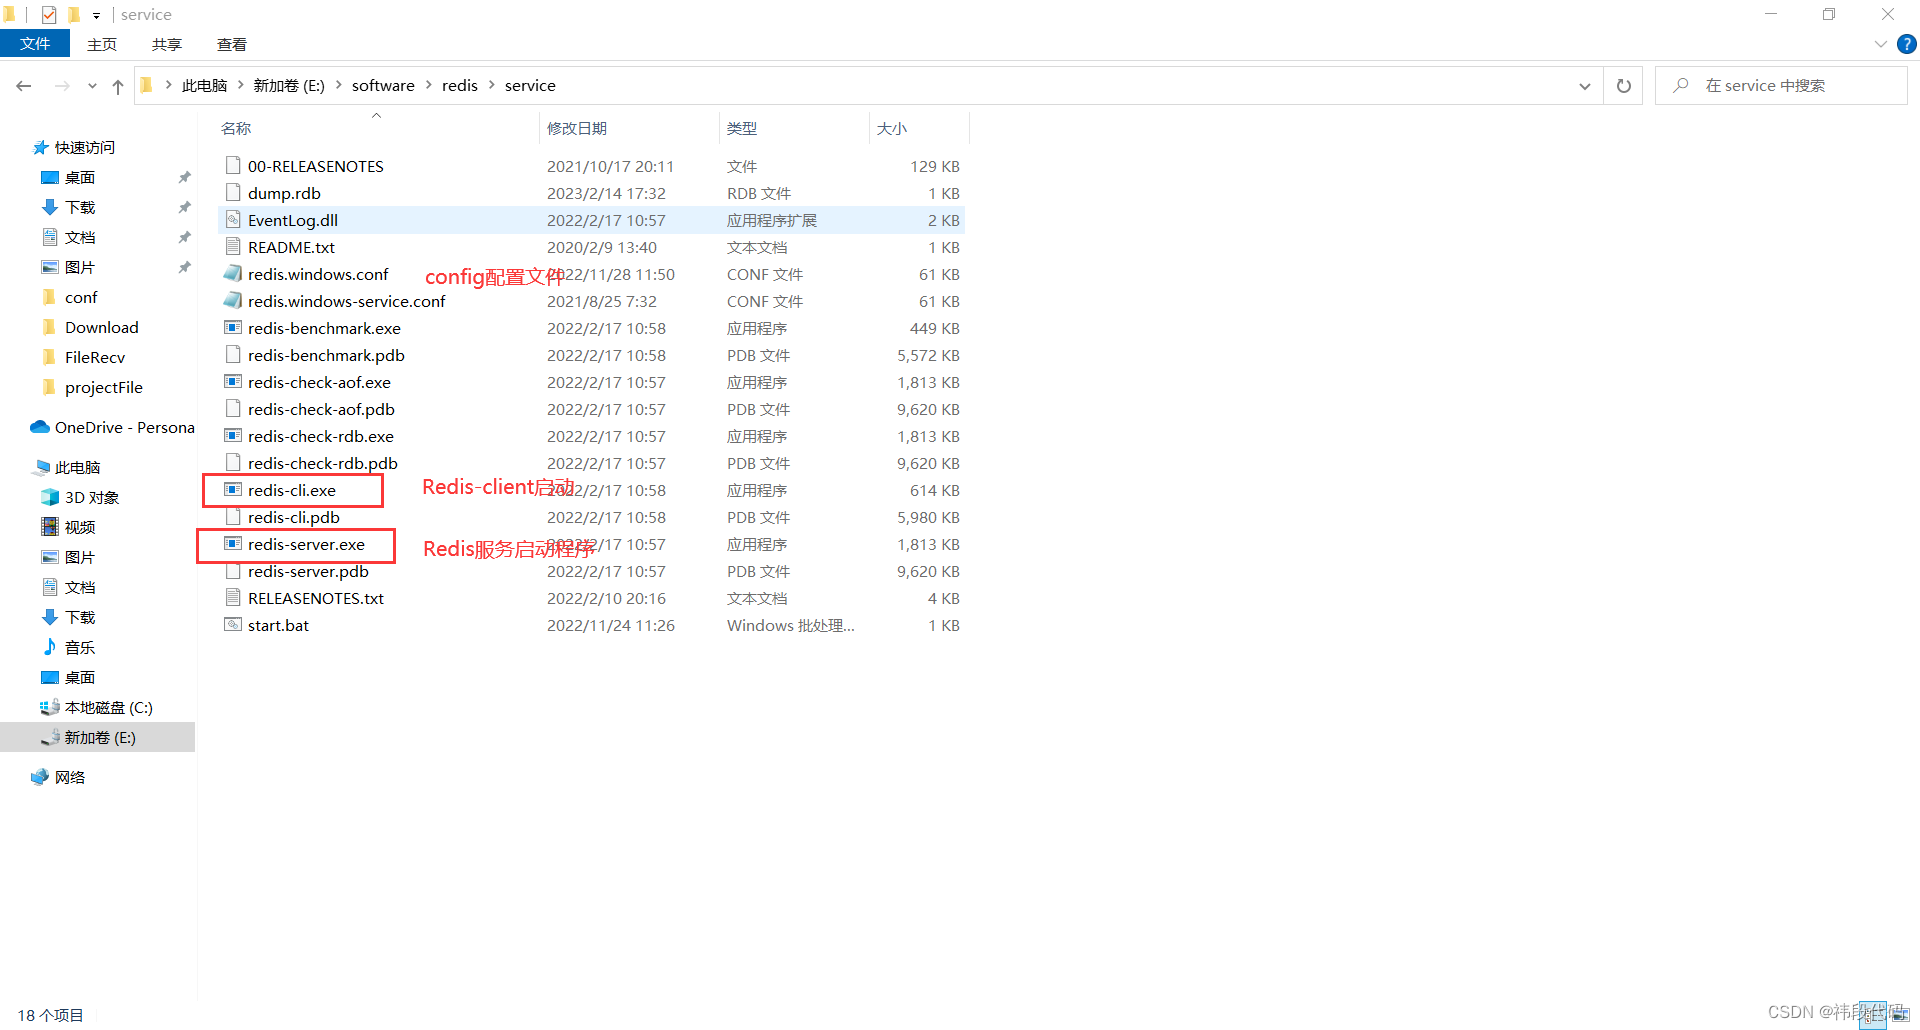1920x1030 pixels.
Task: Select the redis-benchmark.pdb file
Action: pyautogui.click(x=326, y=355)
